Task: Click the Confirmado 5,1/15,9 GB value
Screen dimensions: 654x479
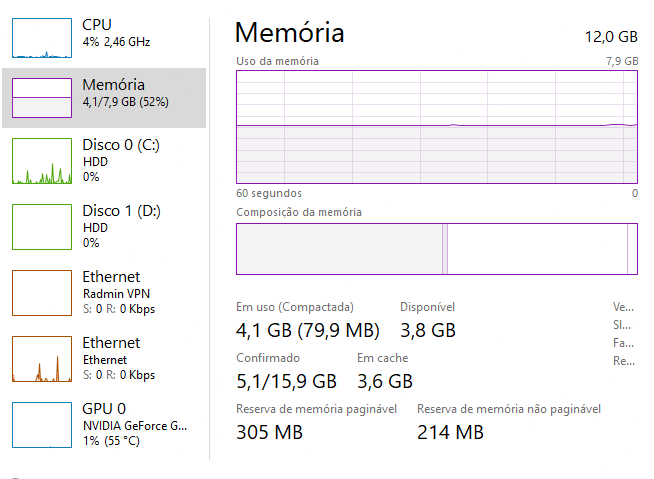Action: pos(287,381)
